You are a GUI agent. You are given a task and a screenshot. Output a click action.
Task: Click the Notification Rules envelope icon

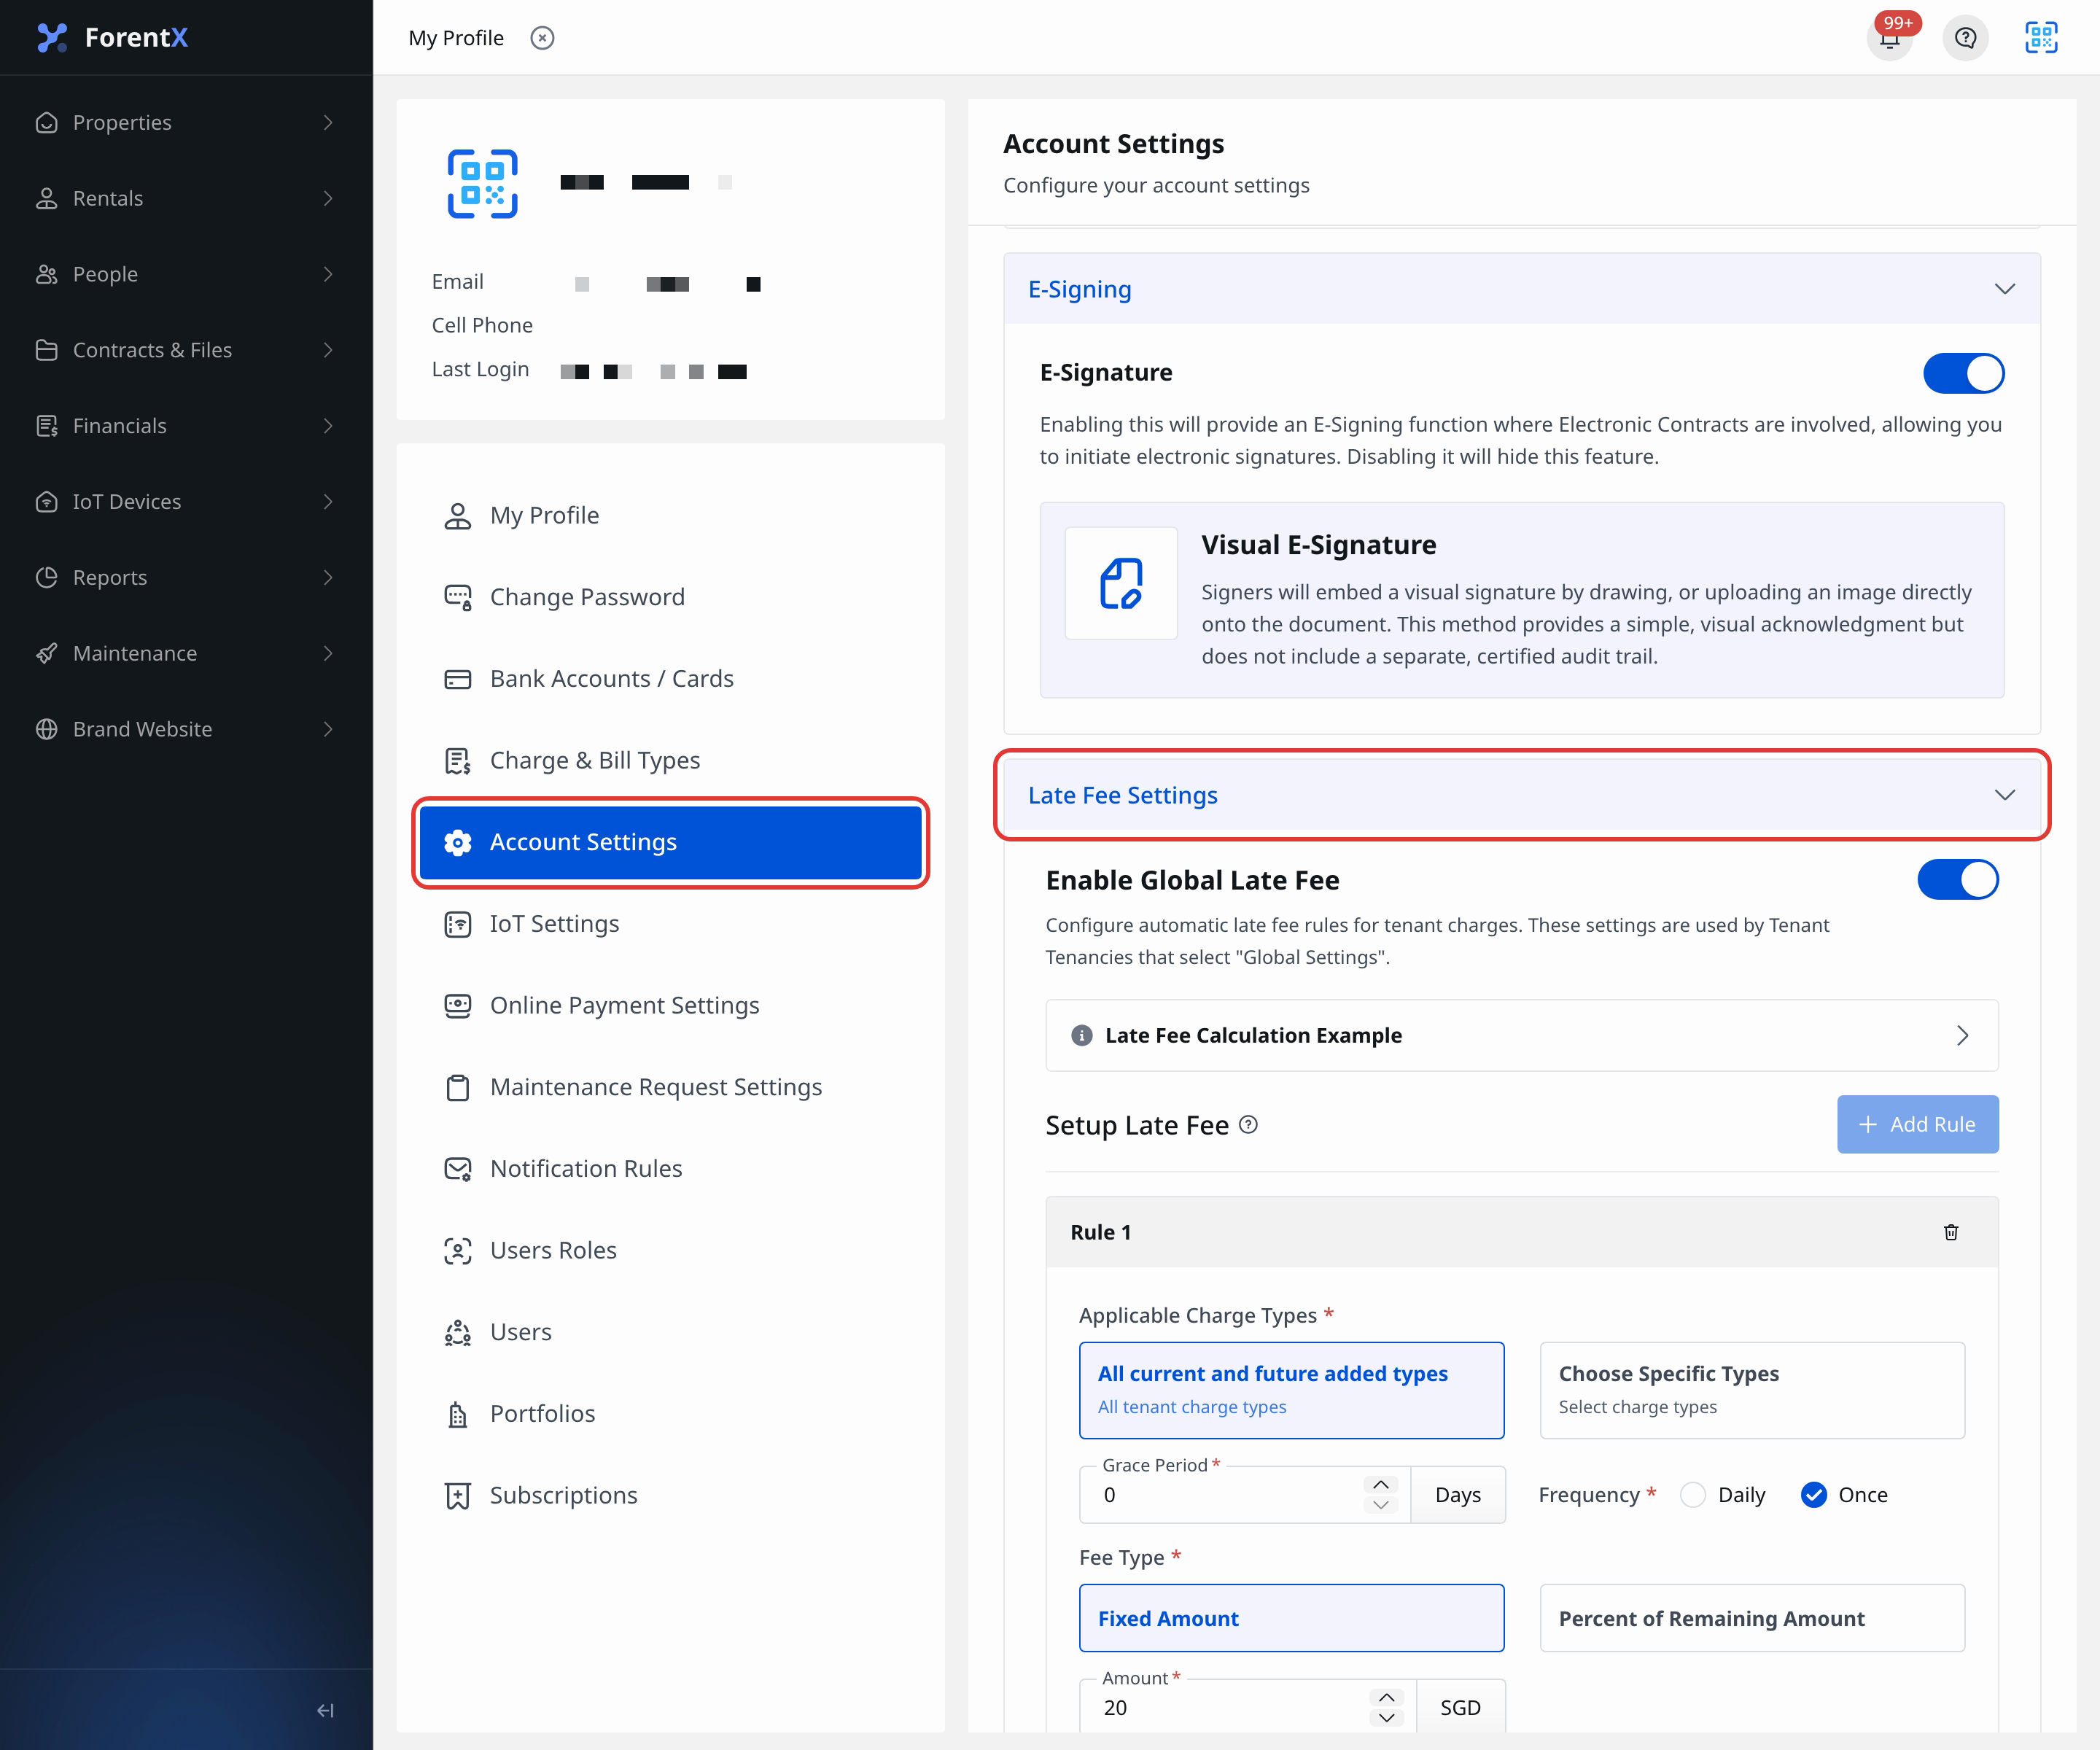pyautogui.click(x=458, y=1169)
